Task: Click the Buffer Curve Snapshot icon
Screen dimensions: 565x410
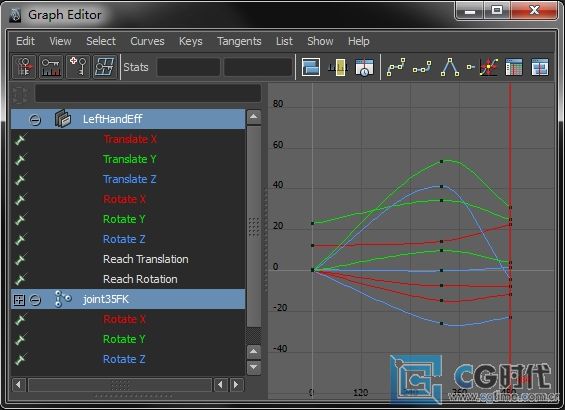Action: (x=489, y=67)
